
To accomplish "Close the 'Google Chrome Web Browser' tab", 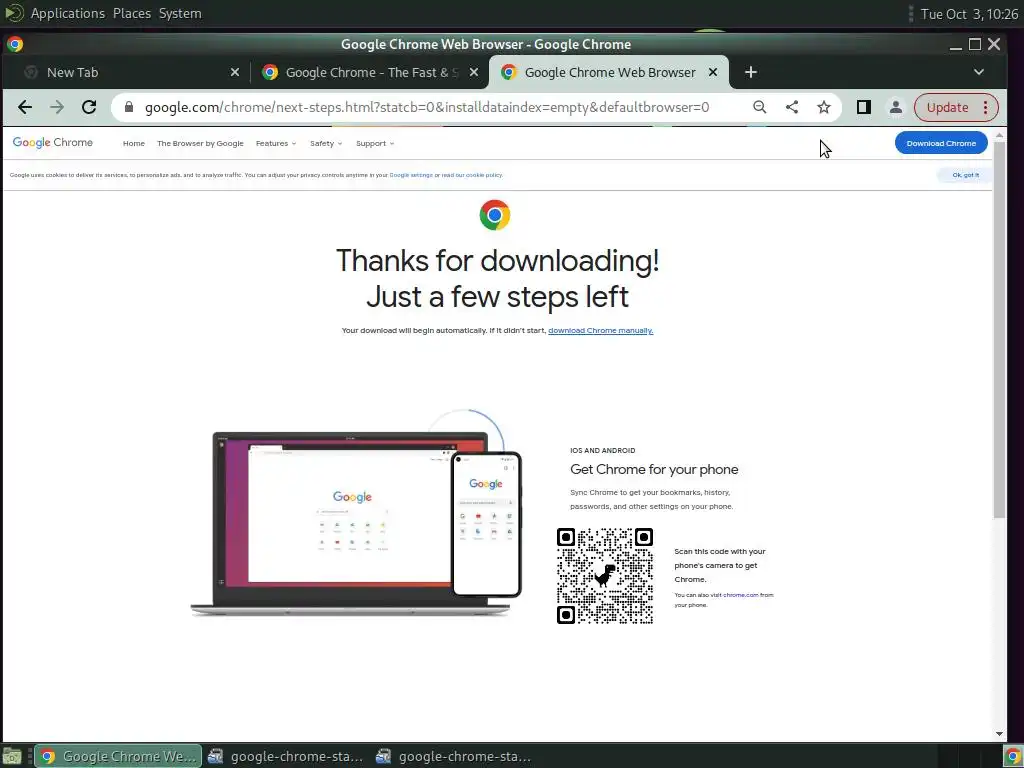I will click(713, 72).
